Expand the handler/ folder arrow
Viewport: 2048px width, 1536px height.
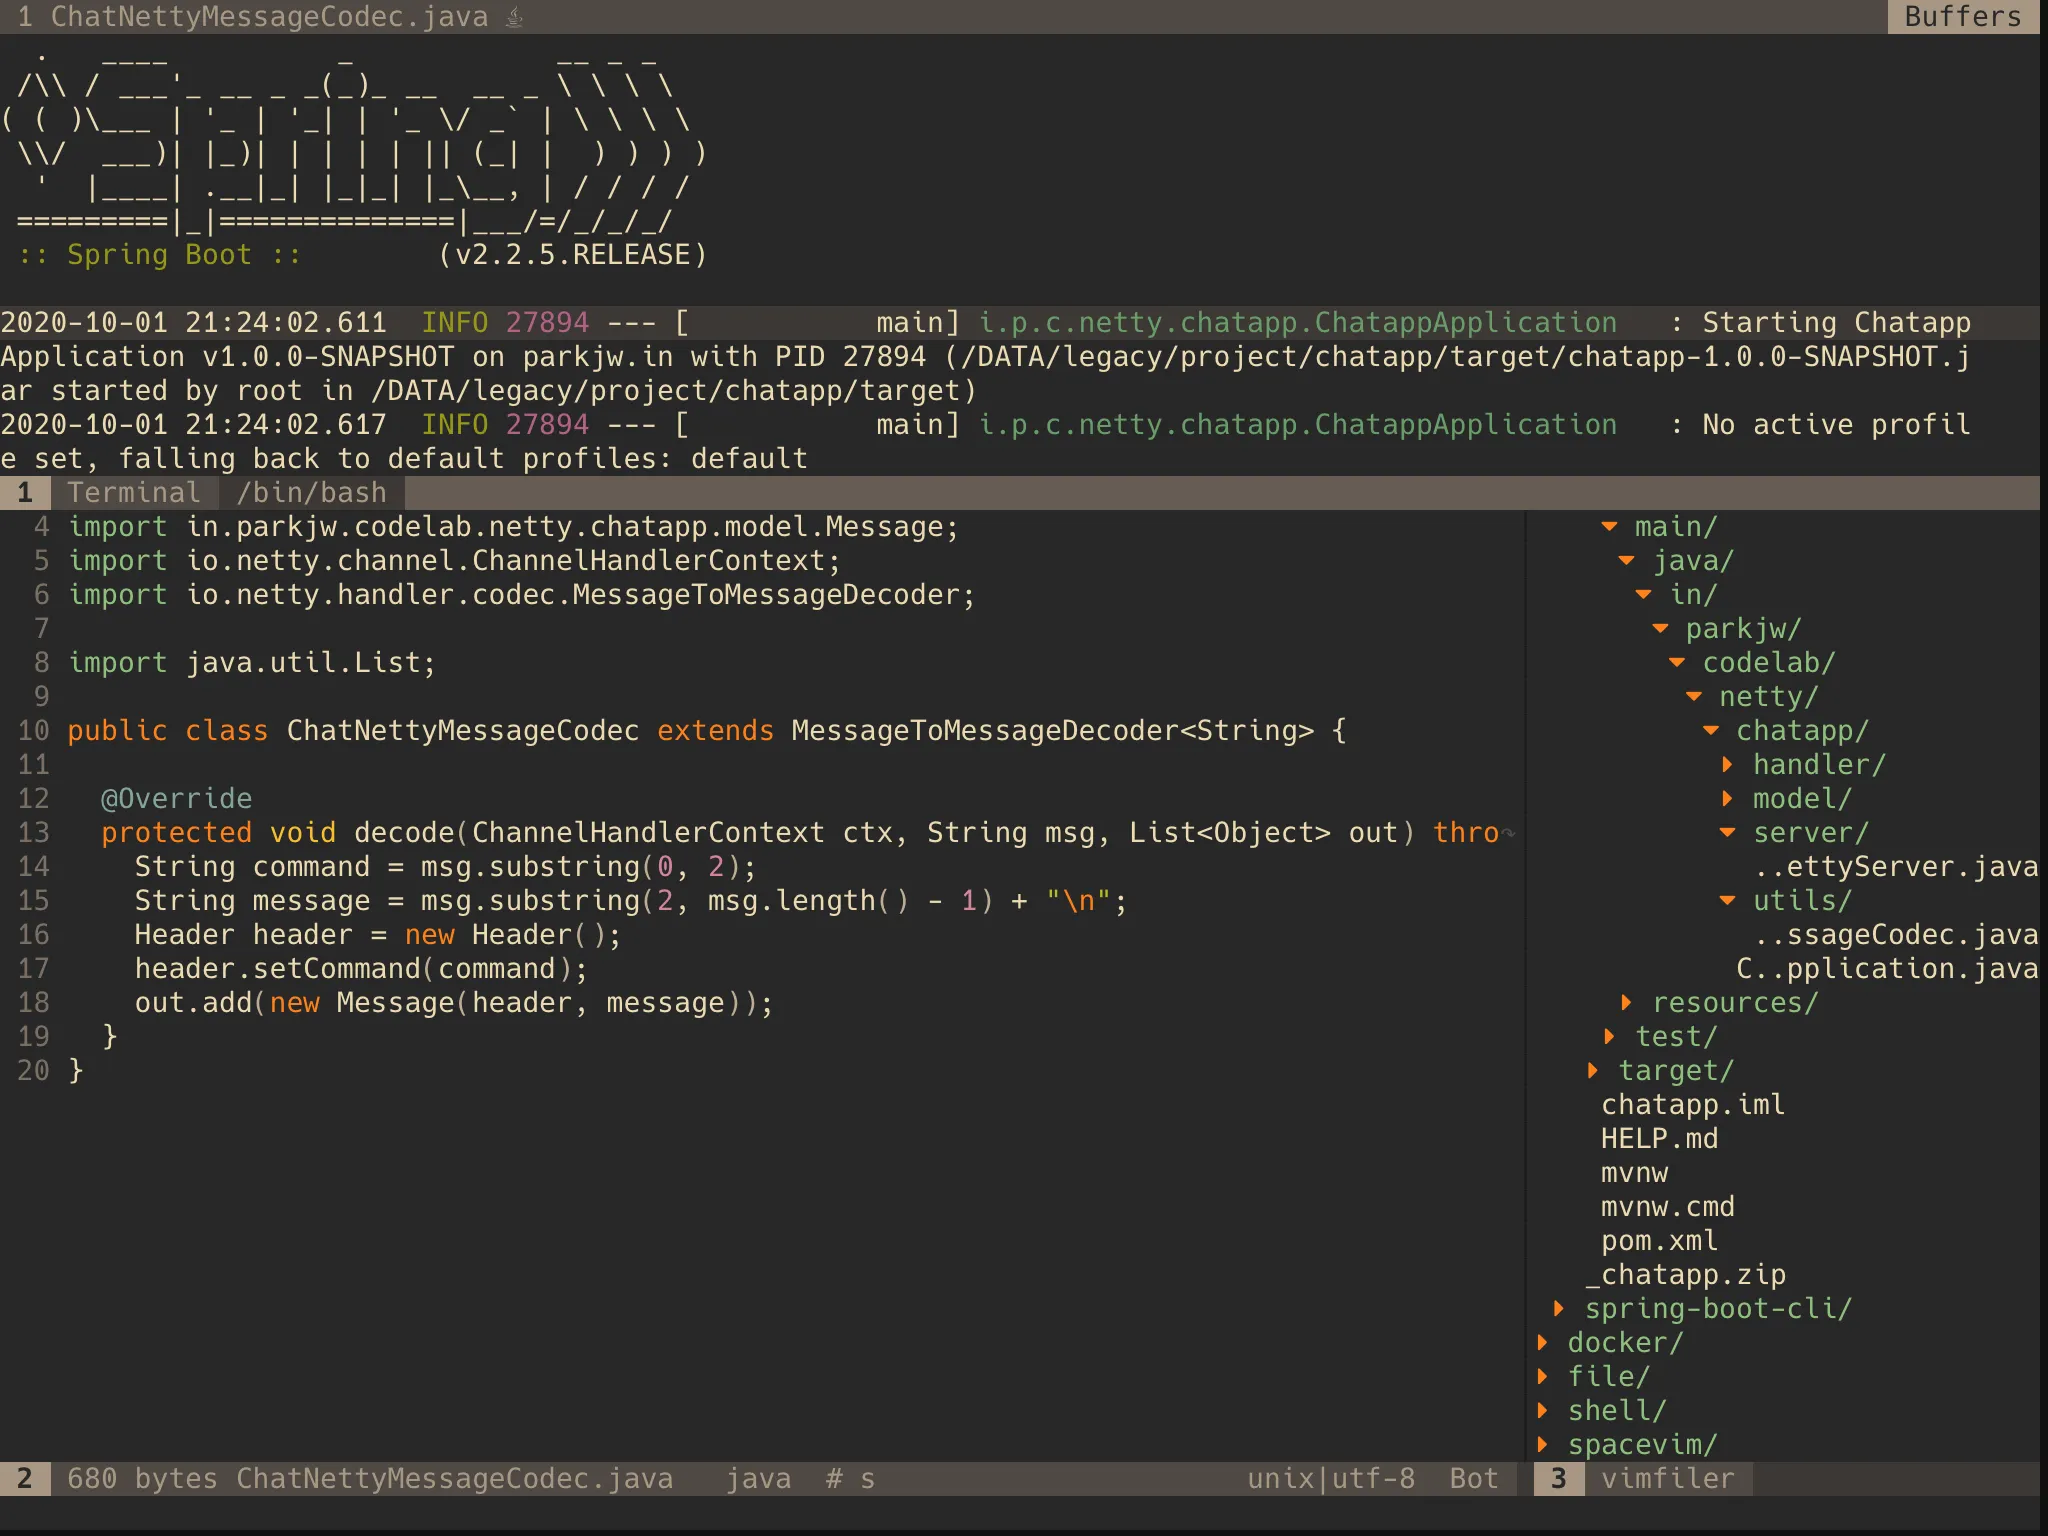coord(1727,765)
